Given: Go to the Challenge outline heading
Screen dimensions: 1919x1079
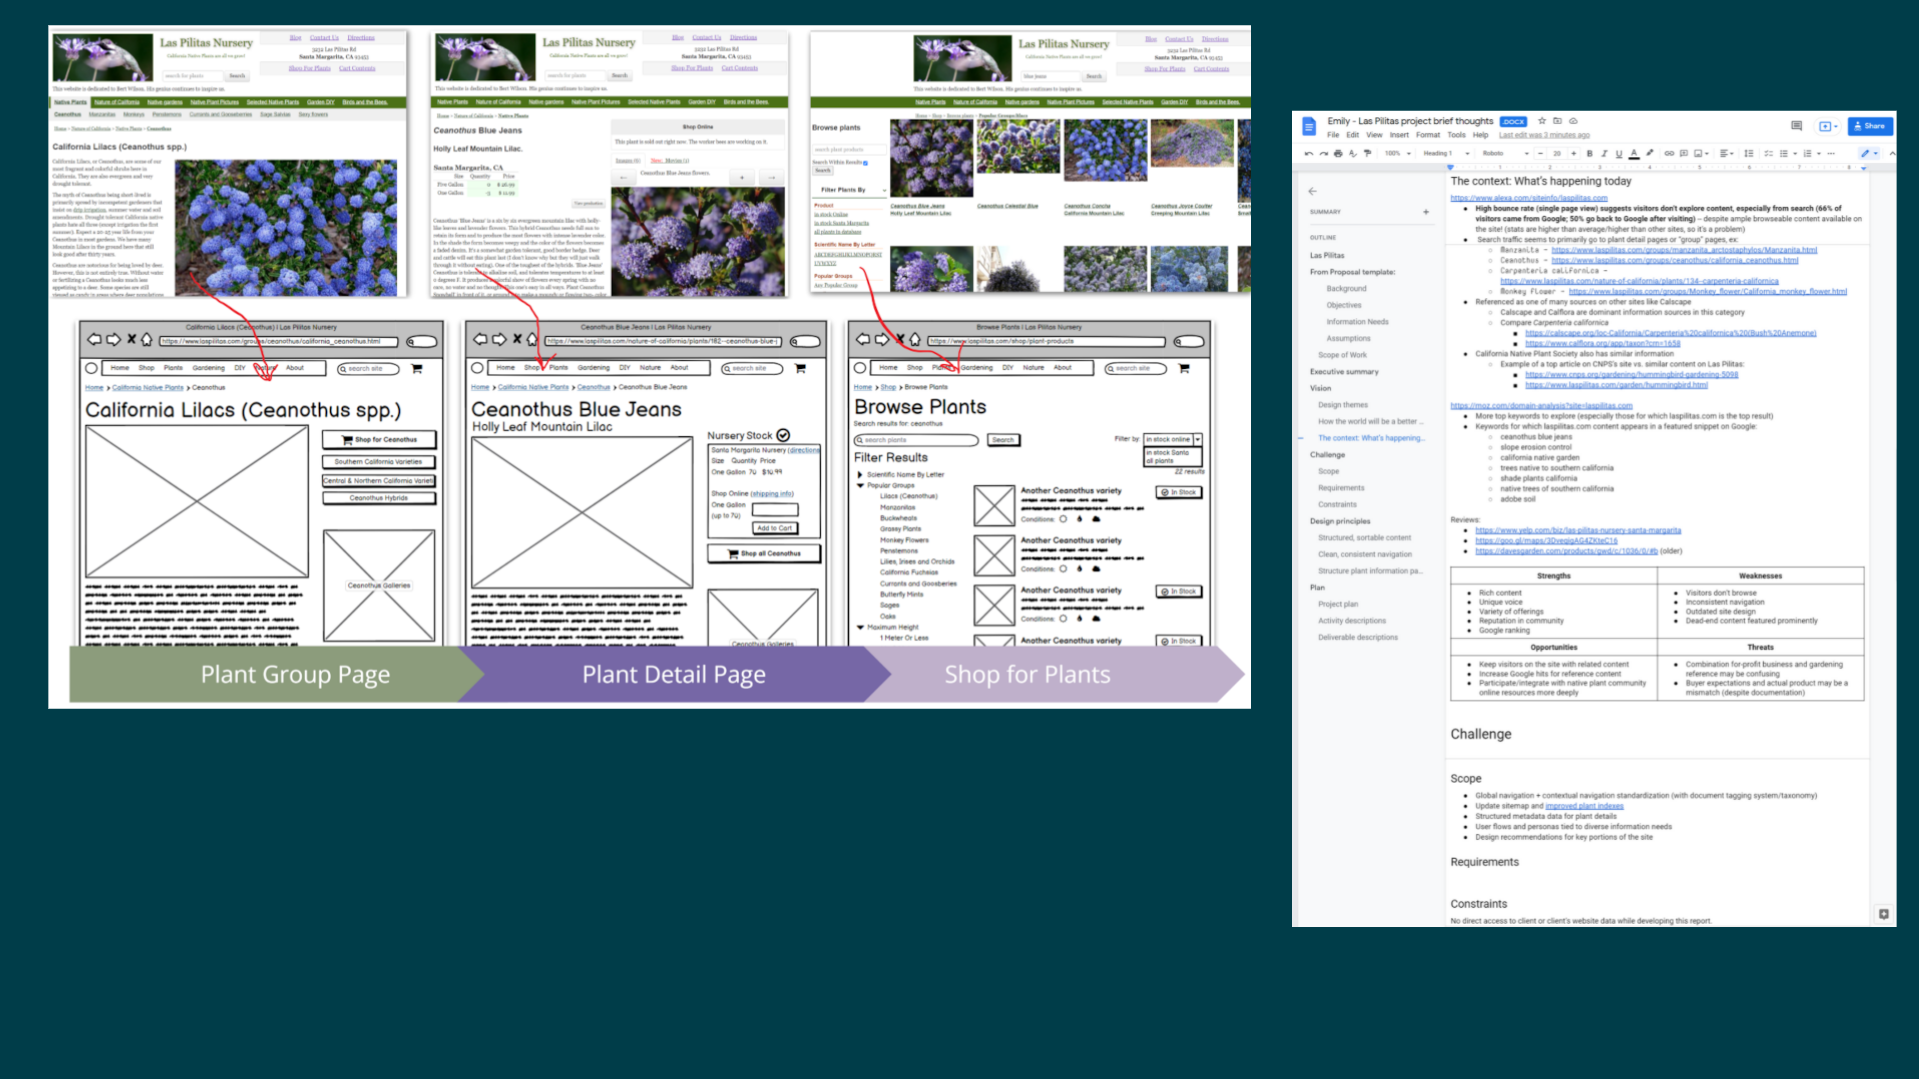Looking at the screenshot, I should [x=1328, y=455].
